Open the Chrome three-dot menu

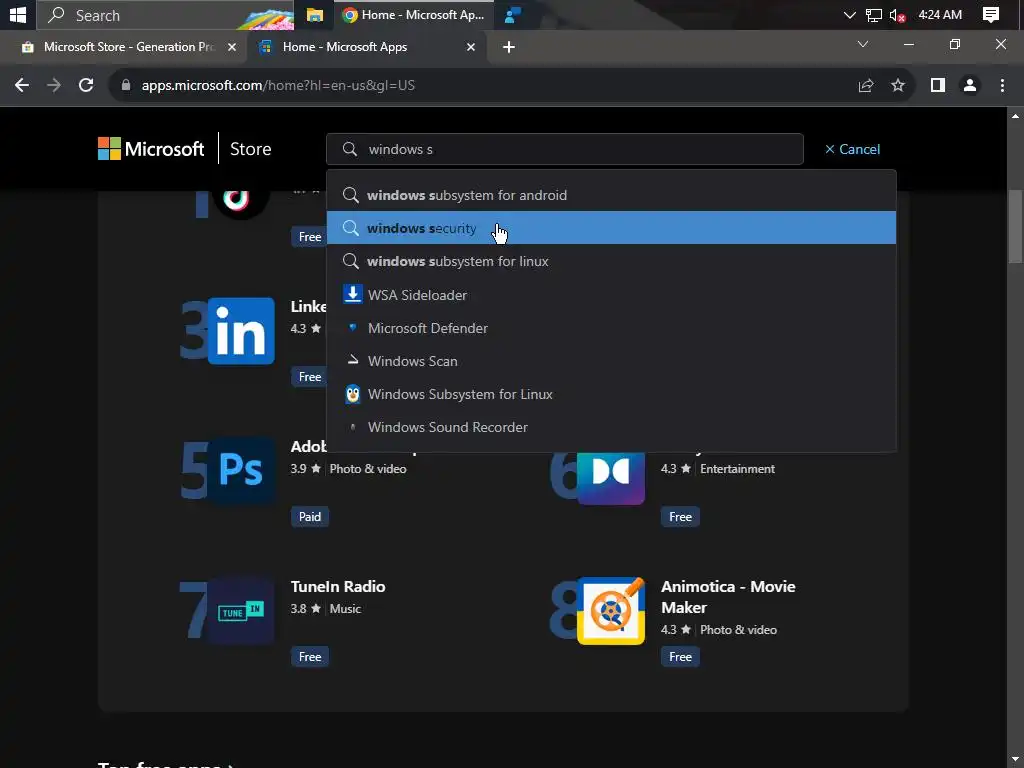tap(1002, 85)
